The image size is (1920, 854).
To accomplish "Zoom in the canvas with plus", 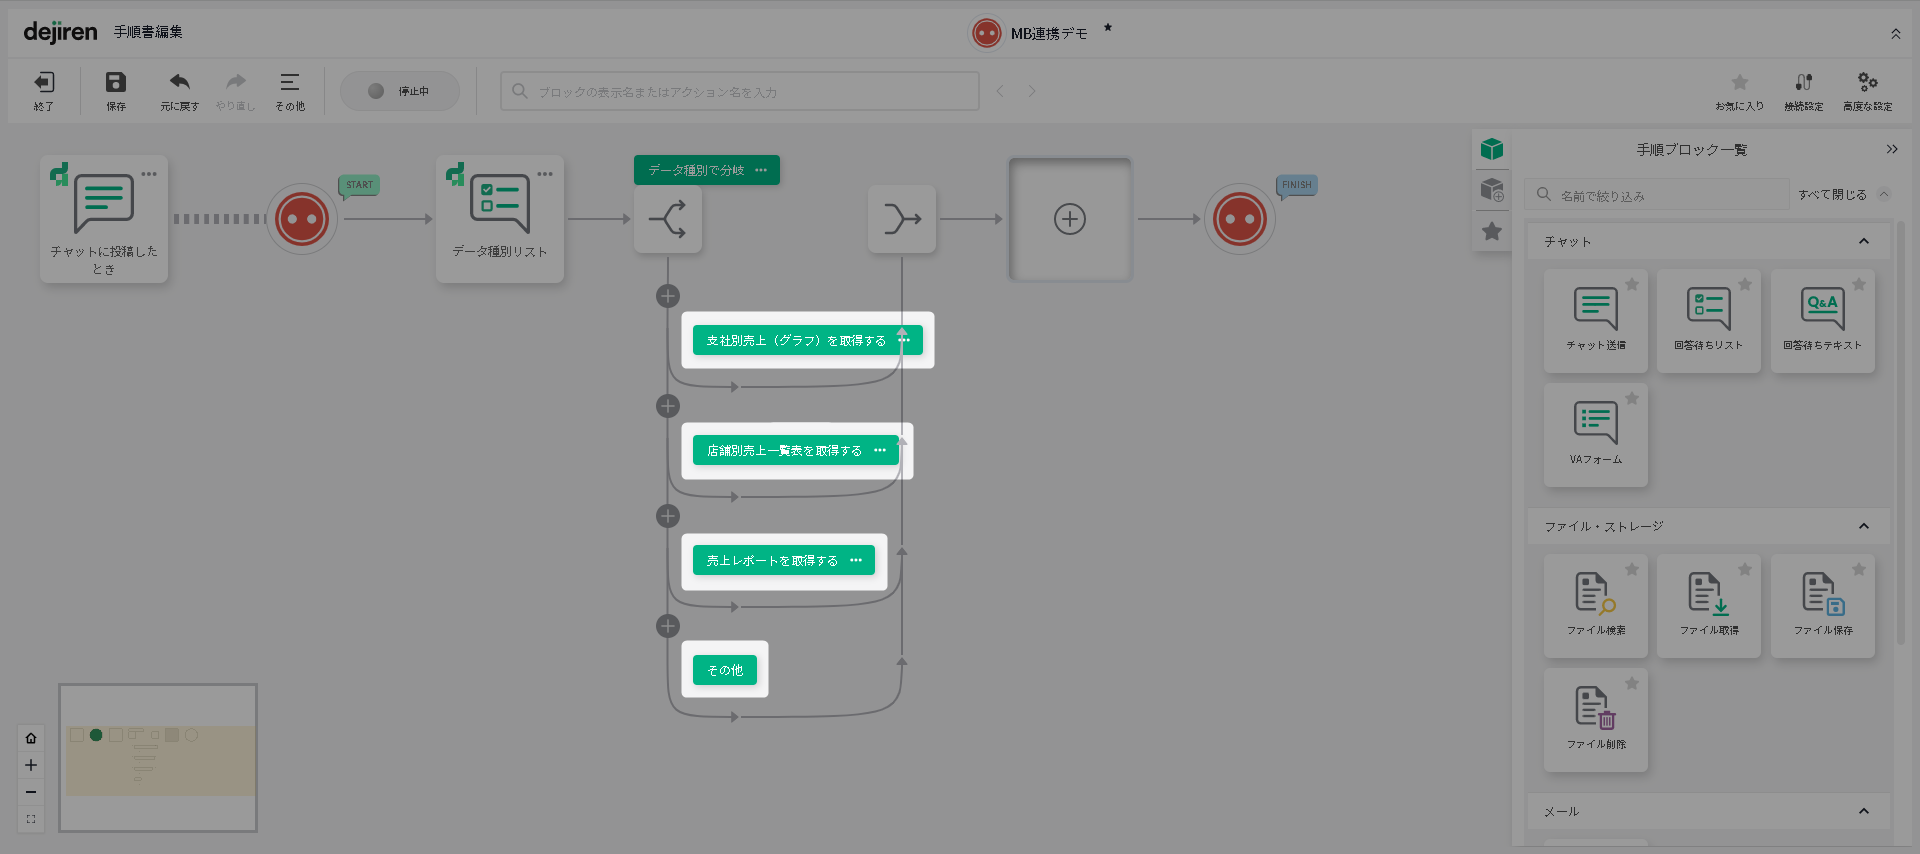I will tap(31, 765).
